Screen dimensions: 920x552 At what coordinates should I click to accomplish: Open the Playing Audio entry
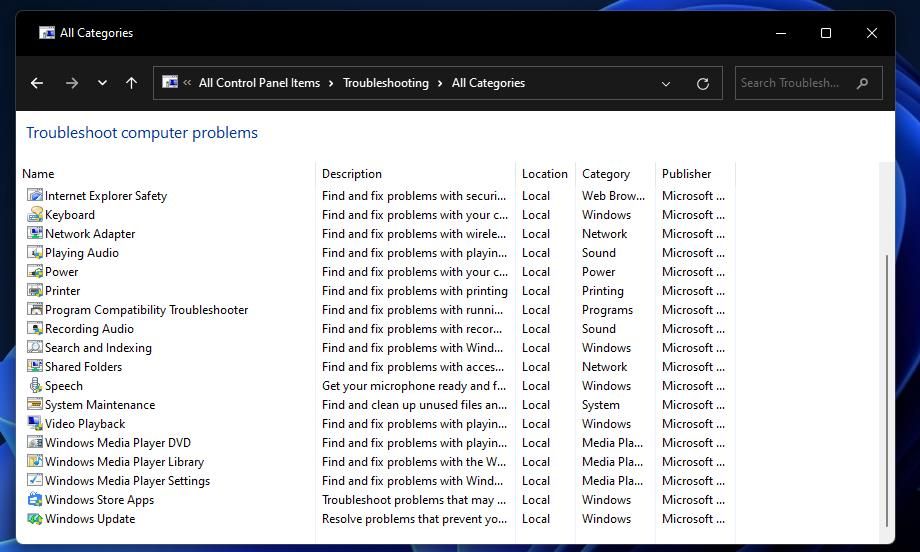coord(82,253)
